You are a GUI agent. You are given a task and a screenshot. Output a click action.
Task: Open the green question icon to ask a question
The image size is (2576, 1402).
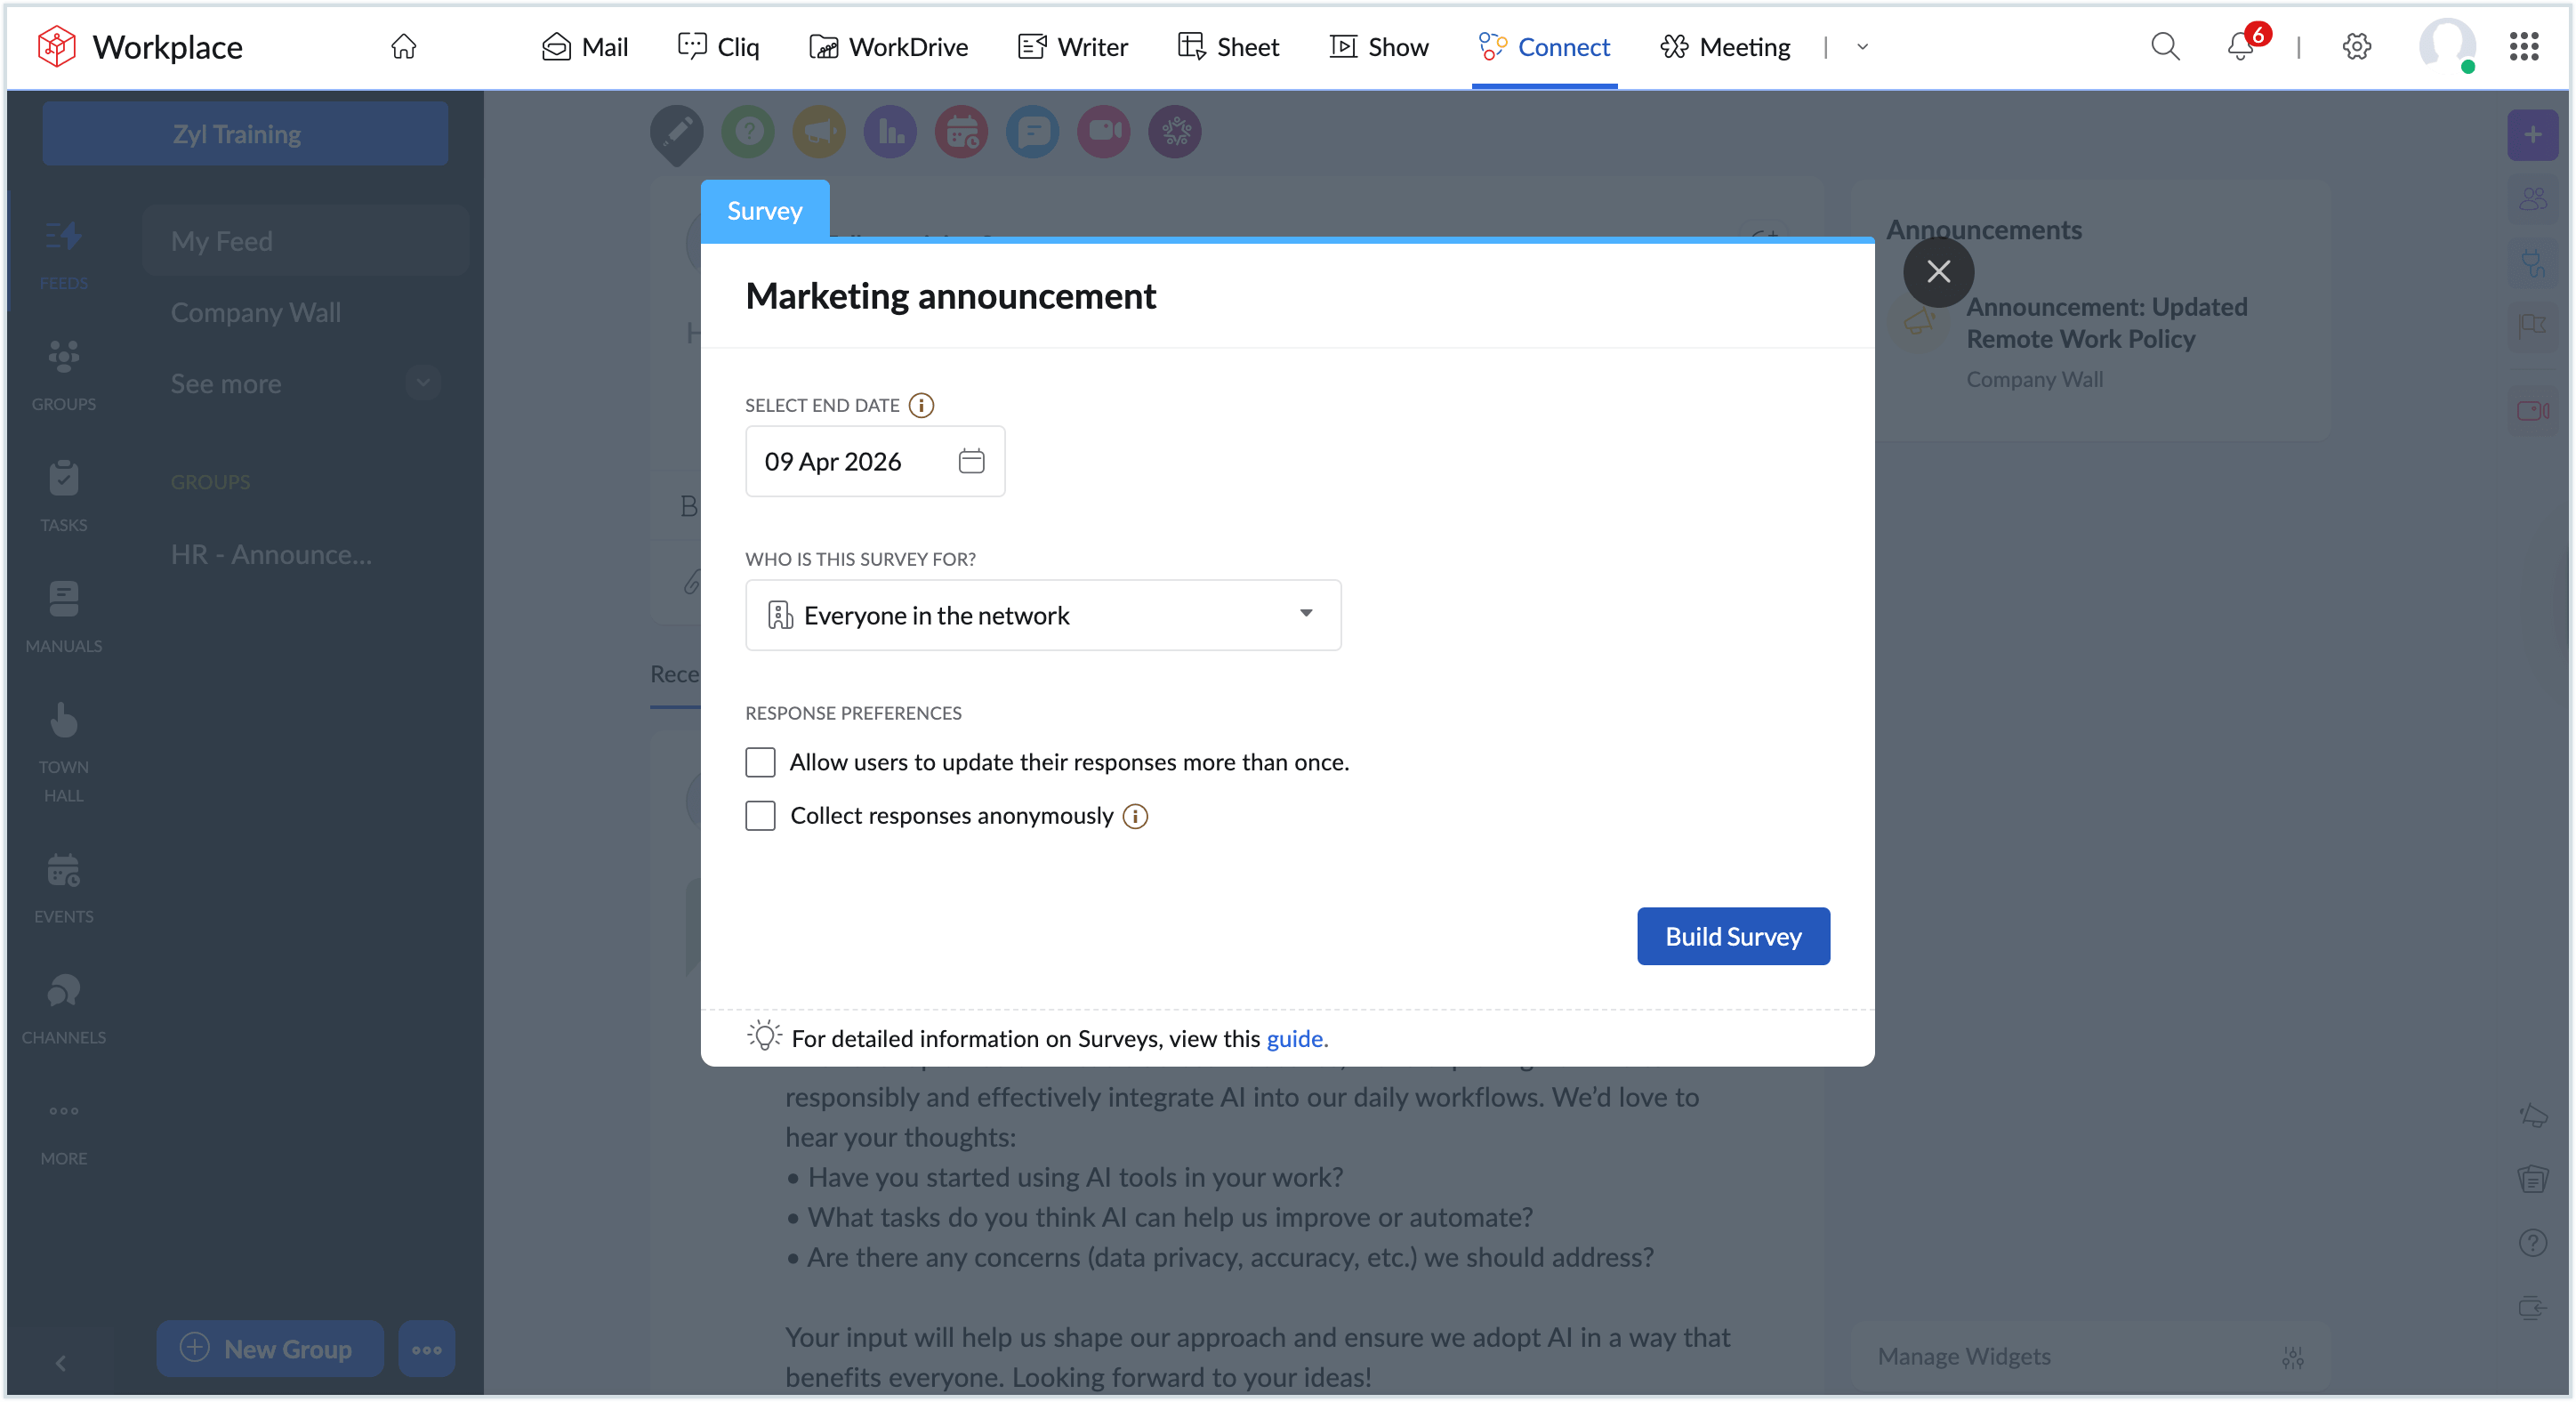coord(748,131)
